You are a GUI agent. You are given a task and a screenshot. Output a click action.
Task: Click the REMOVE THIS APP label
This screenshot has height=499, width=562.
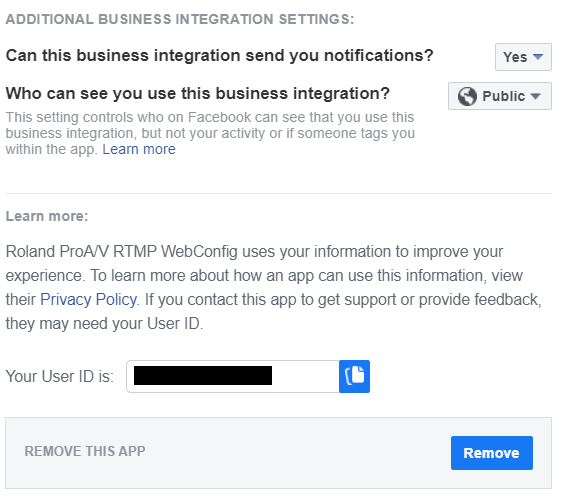[x=85, y=451]
